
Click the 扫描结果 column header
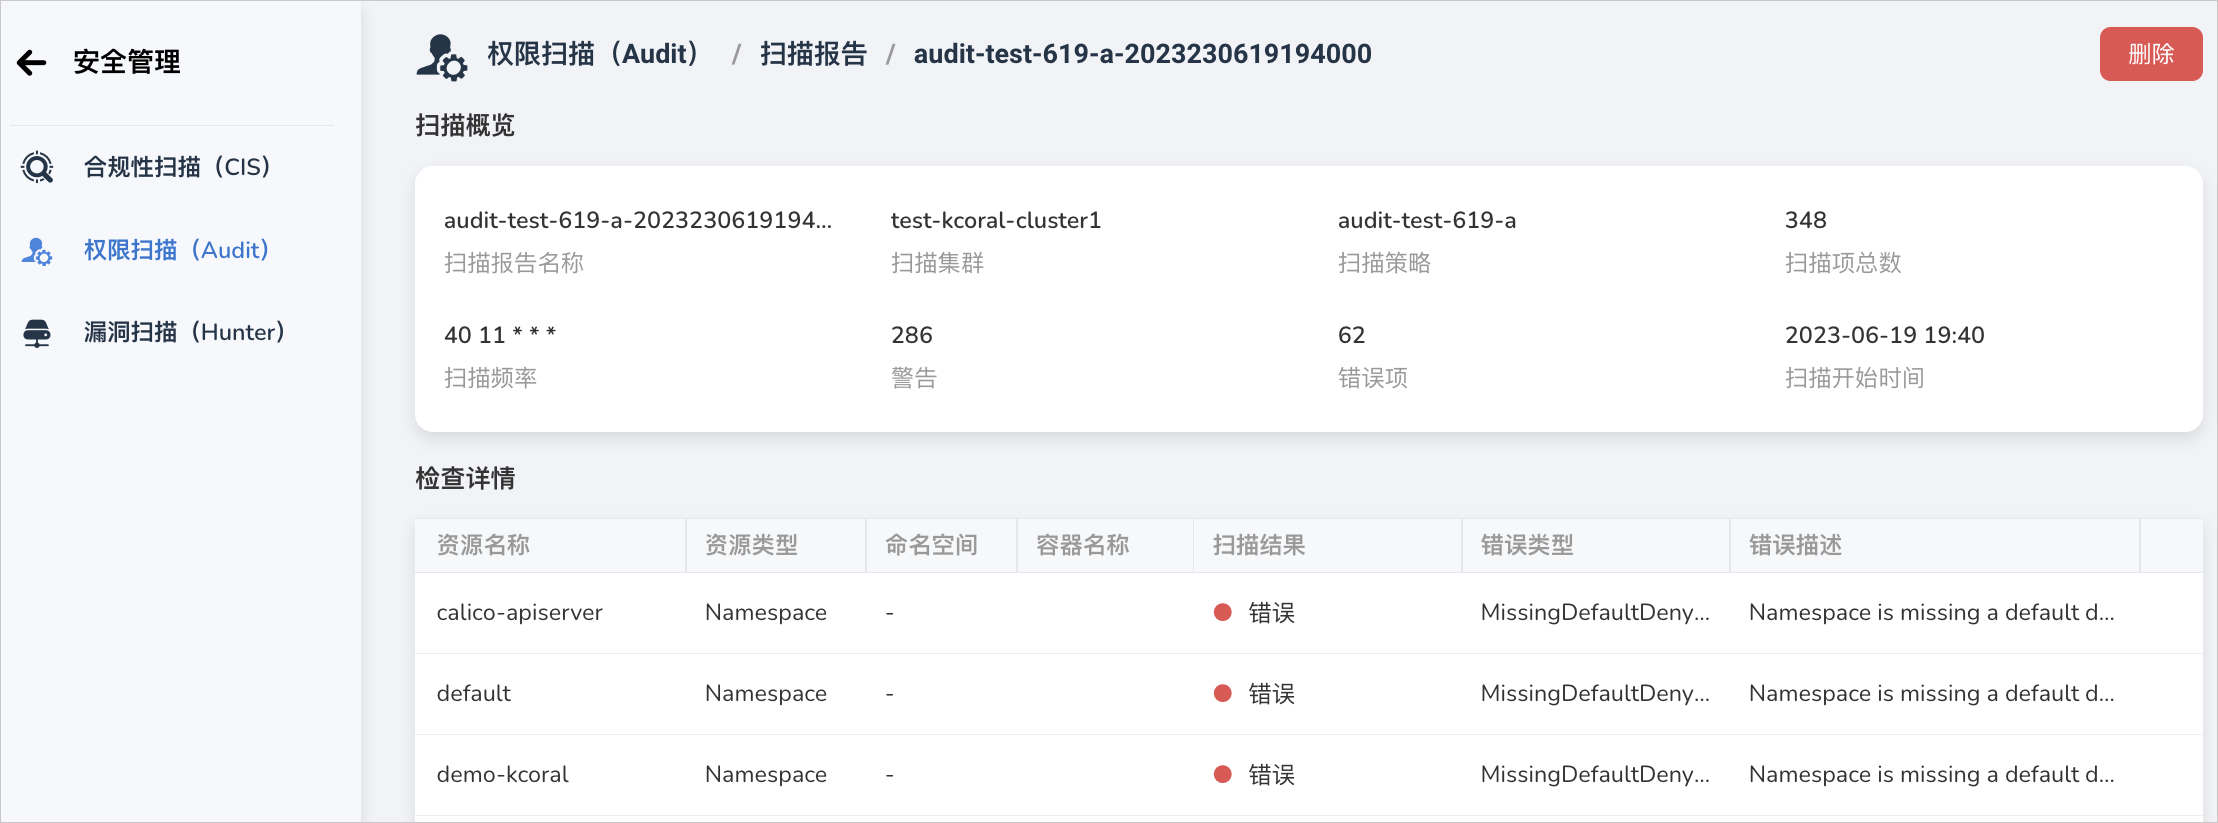pyautogui.click(x=1259, y=545)
